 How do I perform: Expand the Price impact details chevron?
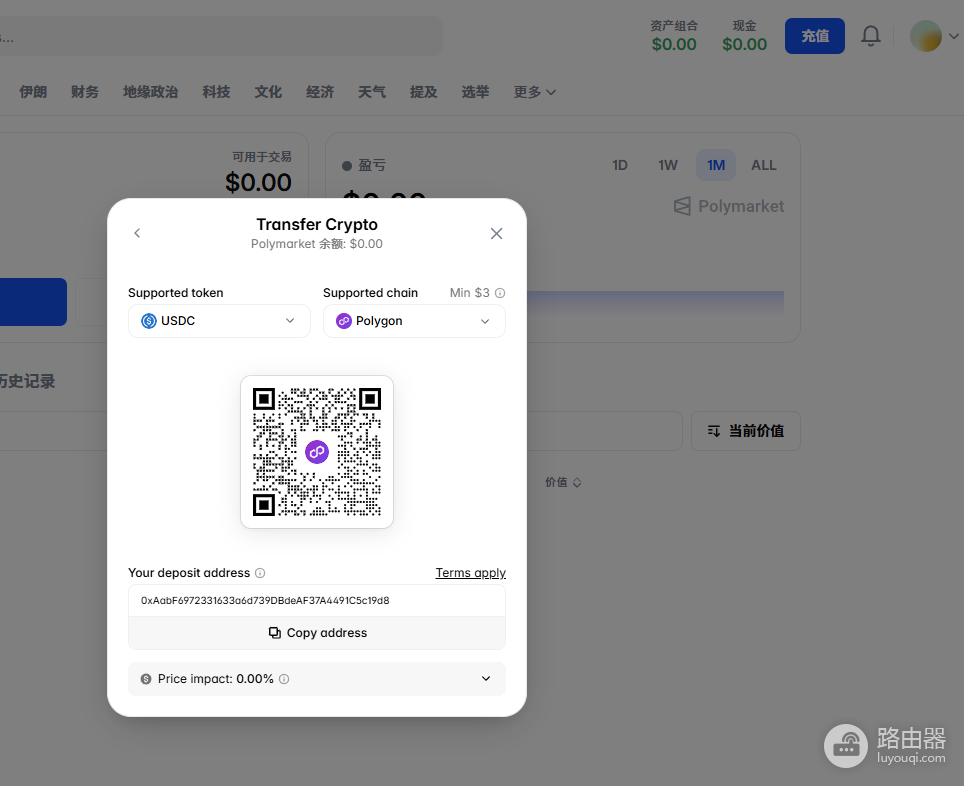pos(486,678)
